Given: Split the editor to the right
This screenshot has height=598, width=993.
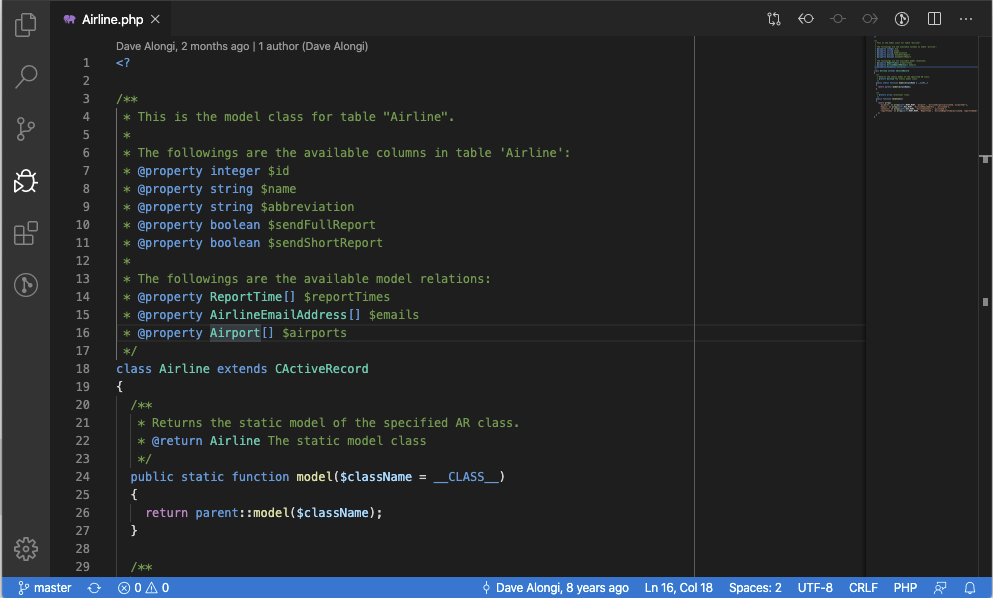Looking at the screenshot, I should [x=934, y=19].
